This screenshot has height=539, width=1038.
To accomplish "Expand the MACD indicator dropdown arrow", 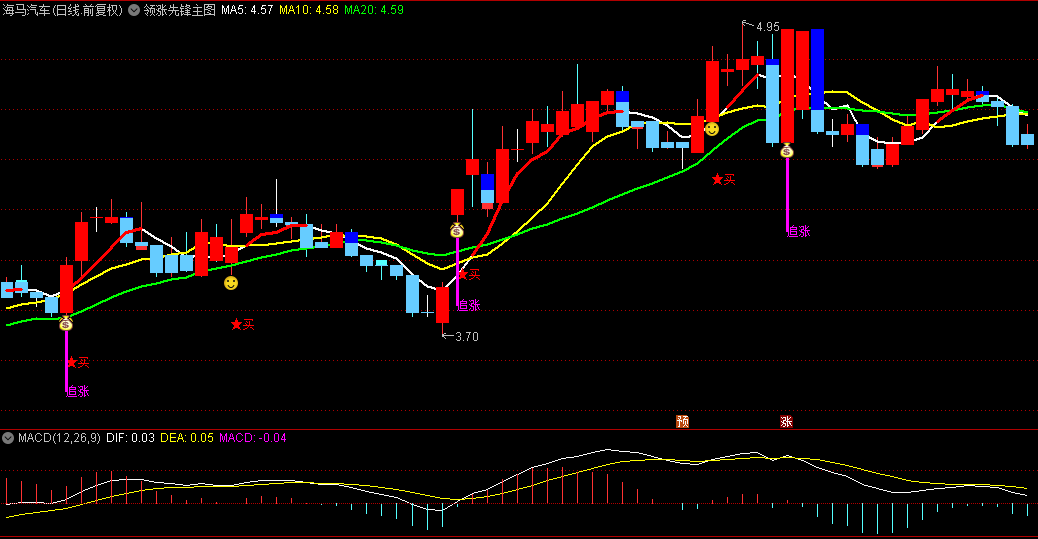I will (x=8, y=438).
